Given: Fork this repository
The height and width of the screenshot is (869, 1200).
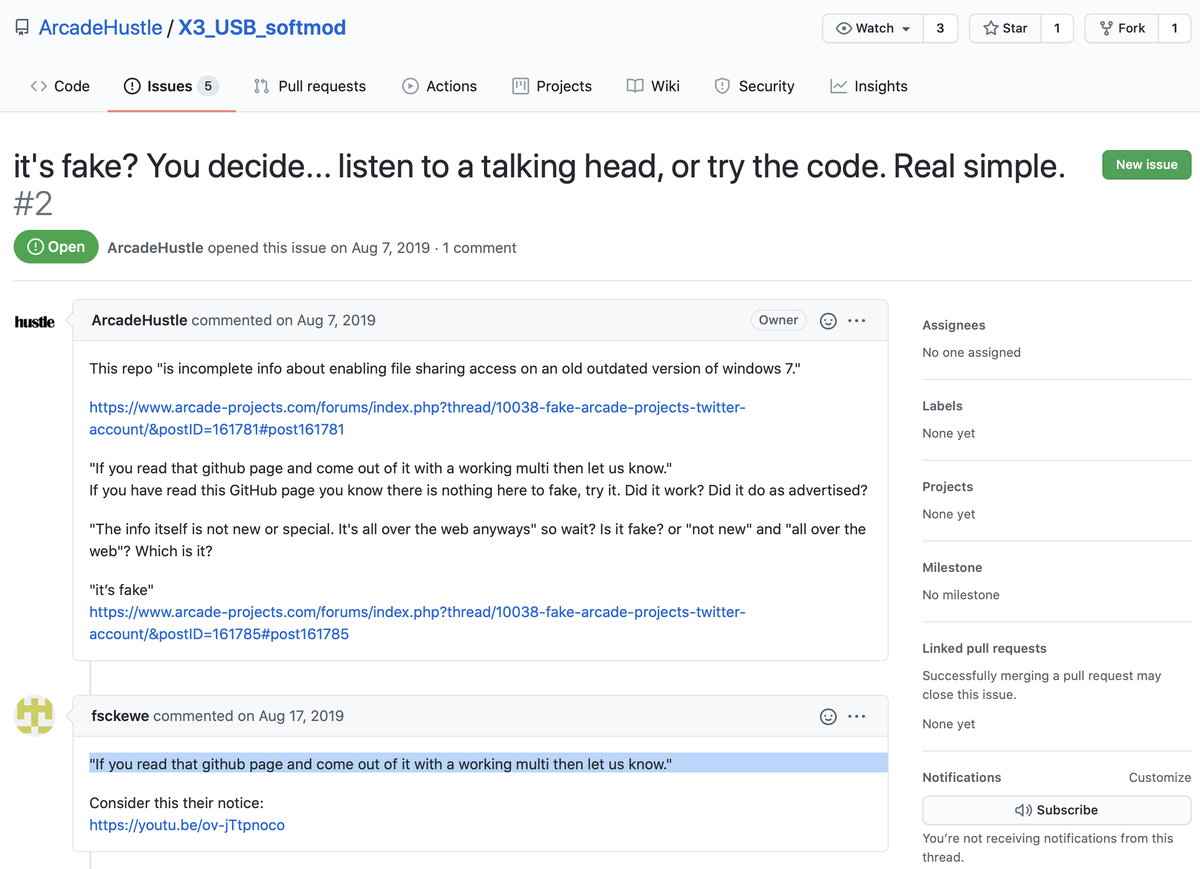Looking at the screenshot, I should (x=1122, y=28).
